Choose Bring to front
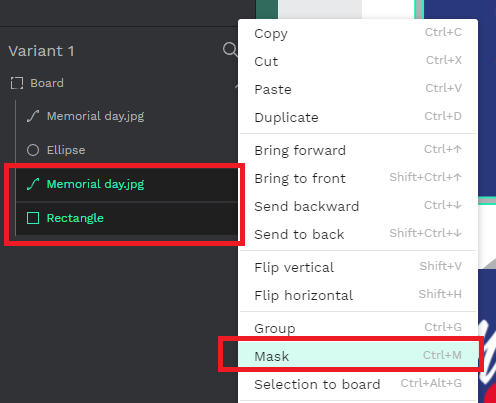The width and height of the screenshot is (496, 403). pos(358,178)
